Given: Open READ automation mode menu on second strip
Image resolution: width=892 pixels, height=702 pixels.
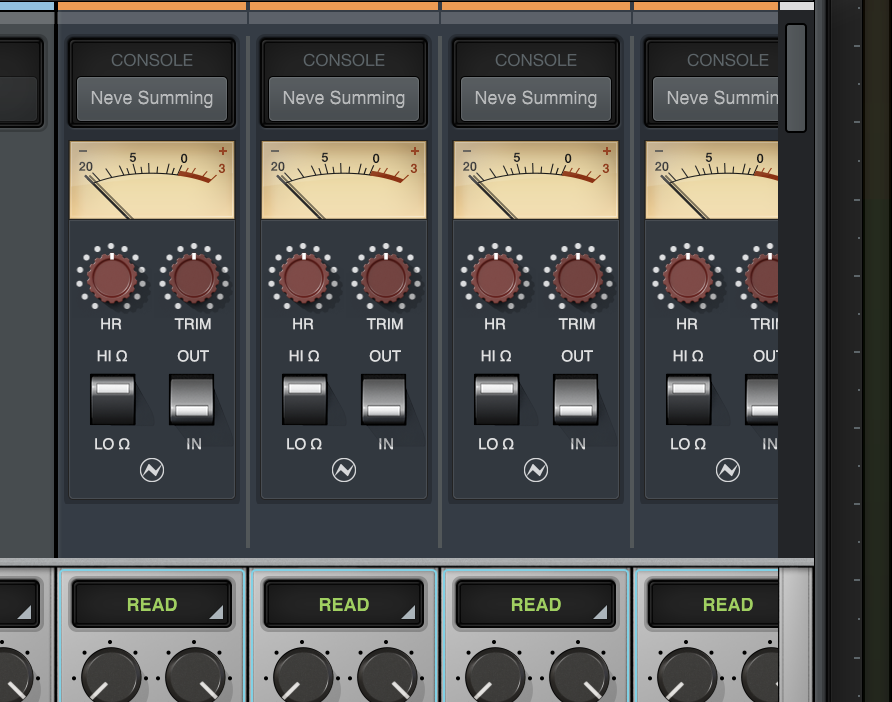Looking at the screenshot, I should [x=344, y=604].
